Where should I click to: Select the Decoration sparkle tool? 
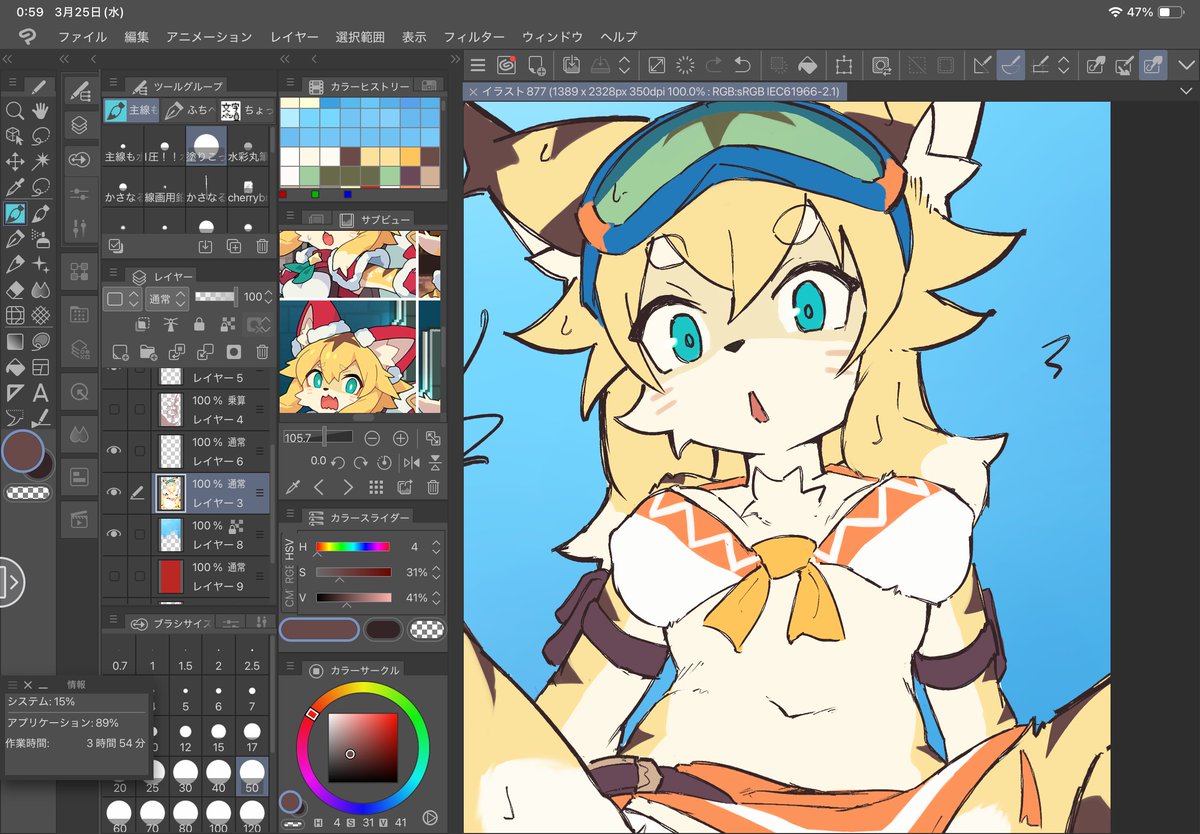41,264
